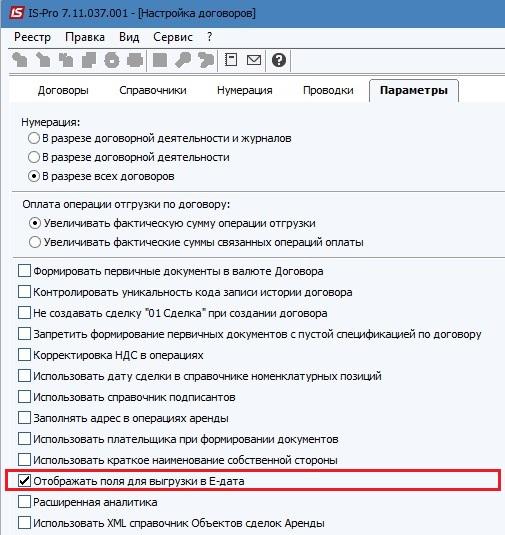Click the IS-Pro logo in title bar
Viewport: 505px width, 535px height.
(x=16, y=13)
